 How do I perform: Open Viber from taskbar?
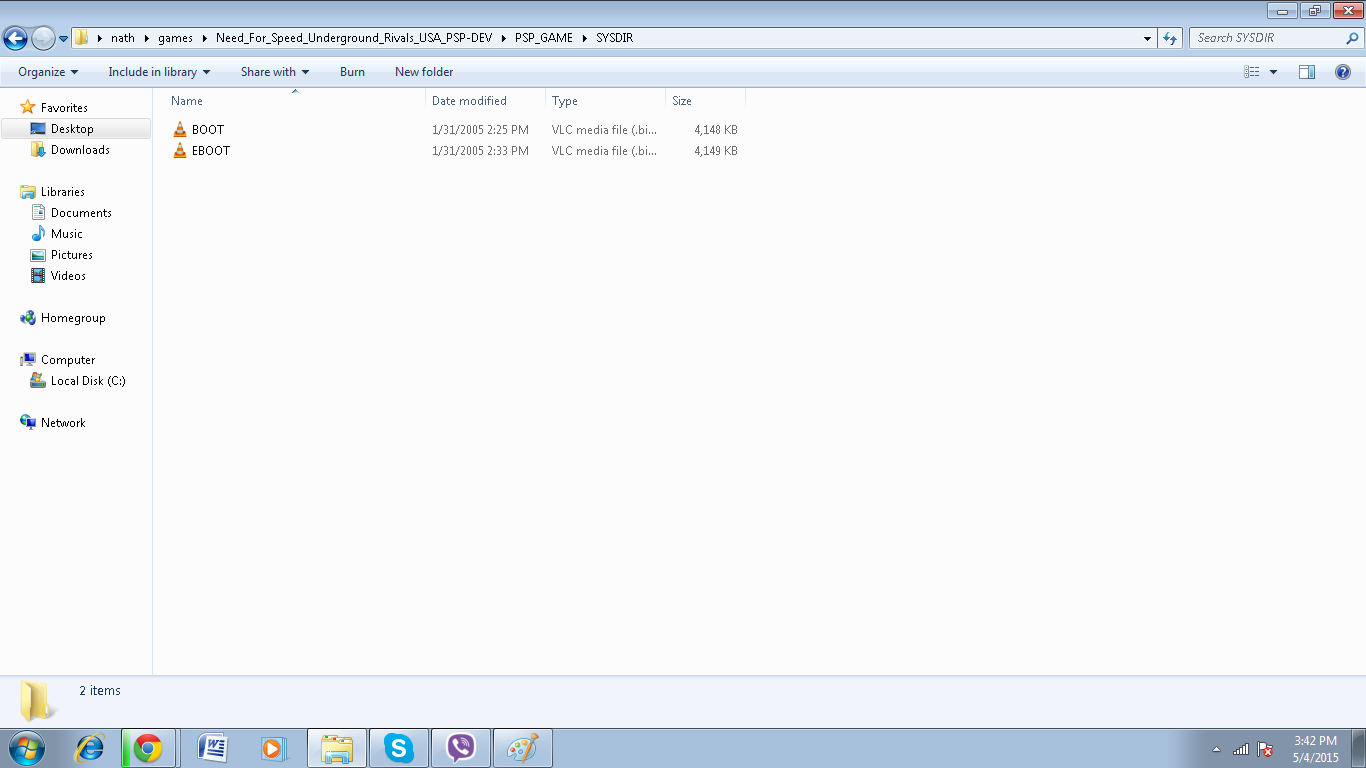(x=461, y=748)
